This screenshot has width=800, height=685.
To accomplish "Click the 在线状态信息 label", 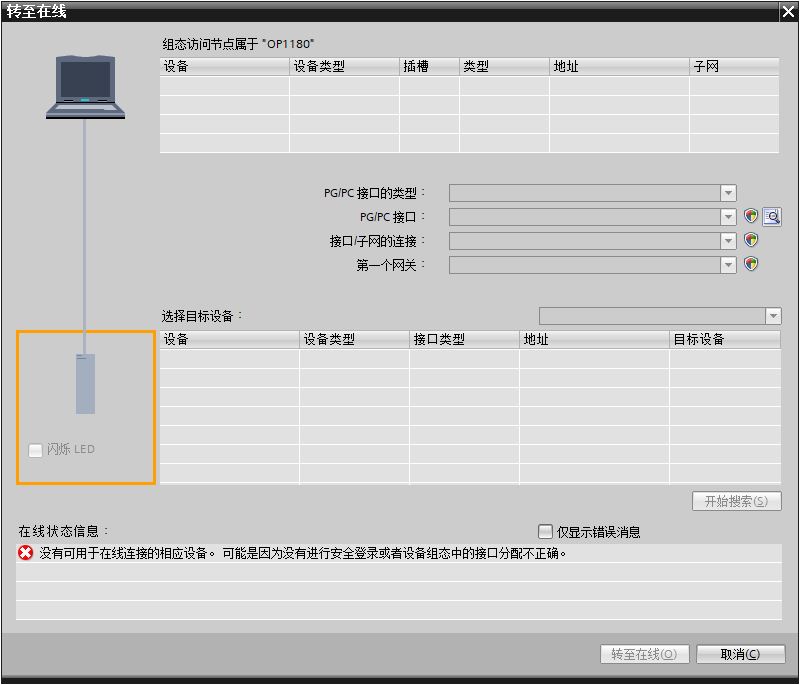I will pos(63,531).
